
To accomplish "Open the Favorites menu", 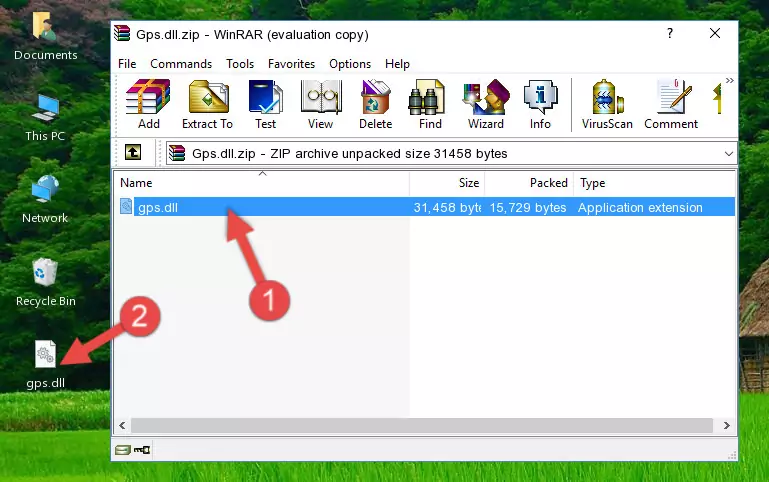I will pyautogui.click(x=291, y=64).
